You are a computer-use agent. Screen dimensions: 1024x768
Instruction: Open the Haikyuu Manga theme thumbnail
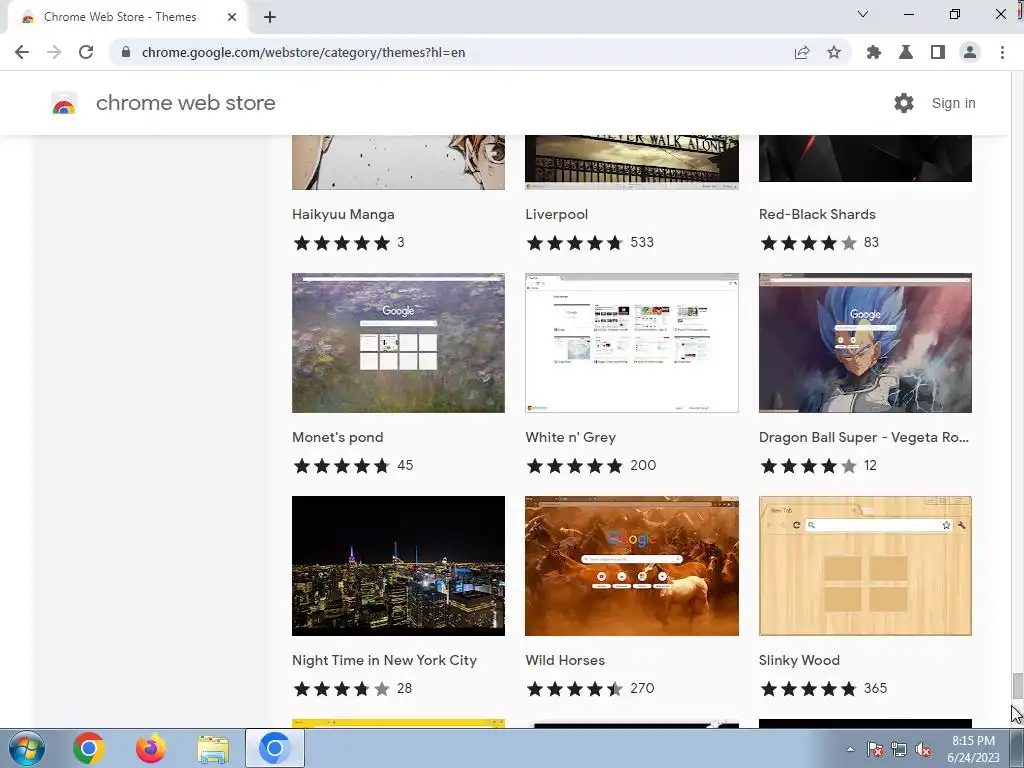[x=398, y=162]
